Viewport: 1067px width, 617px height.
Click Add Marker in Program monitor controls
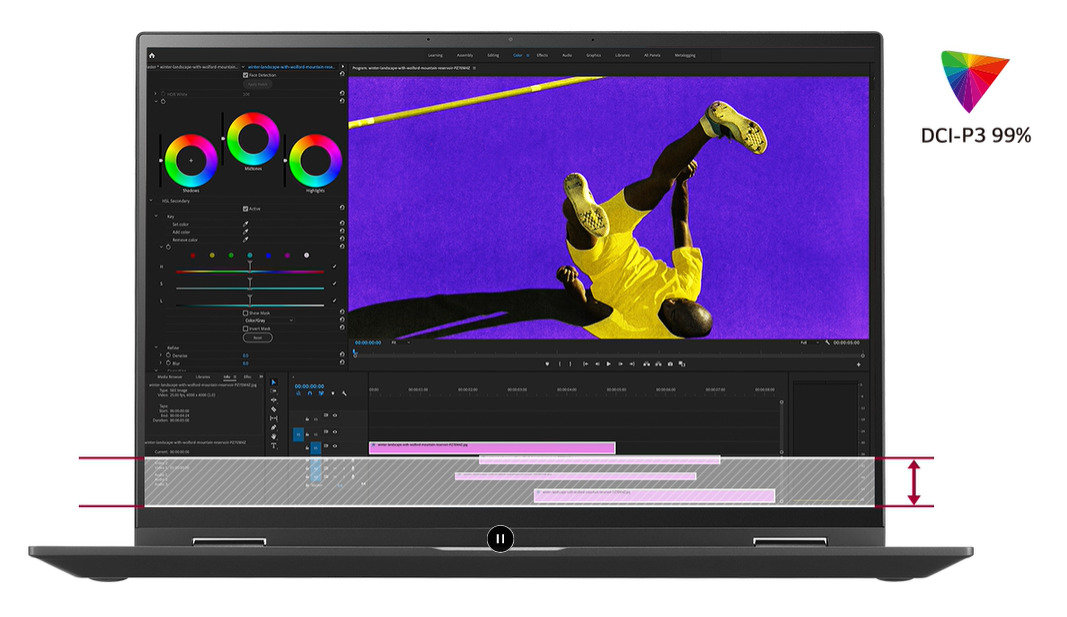547,364
